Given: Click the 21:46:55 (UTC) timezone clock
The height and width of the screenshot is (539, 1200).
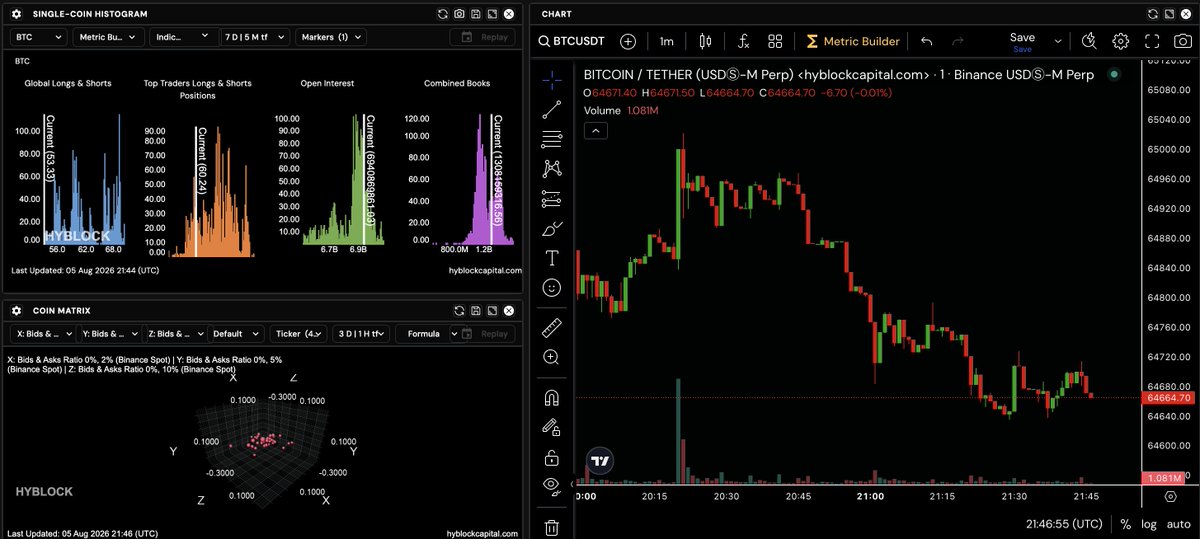Looking at the screenshot, I should pos(1064,524).
